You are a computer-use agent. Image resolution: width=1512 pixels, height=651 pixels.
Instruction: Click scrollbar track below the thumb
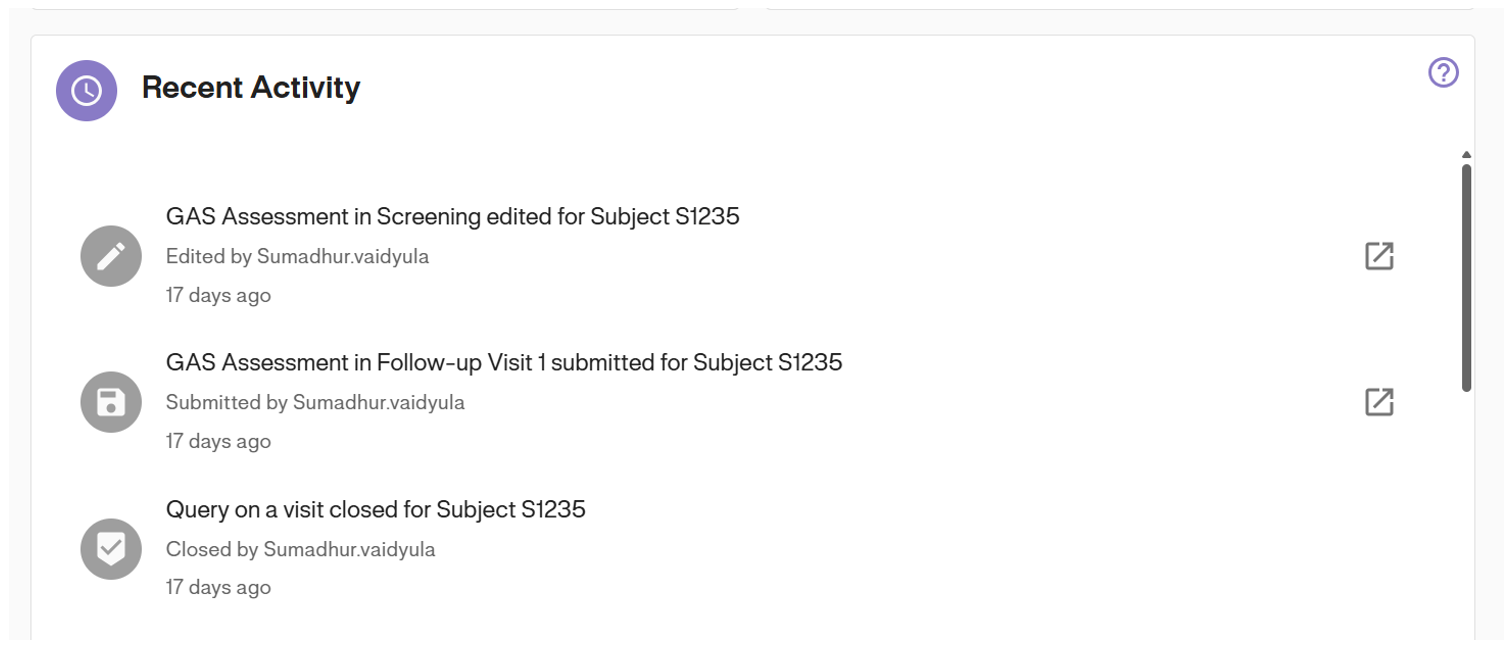tap(1466, 500)
